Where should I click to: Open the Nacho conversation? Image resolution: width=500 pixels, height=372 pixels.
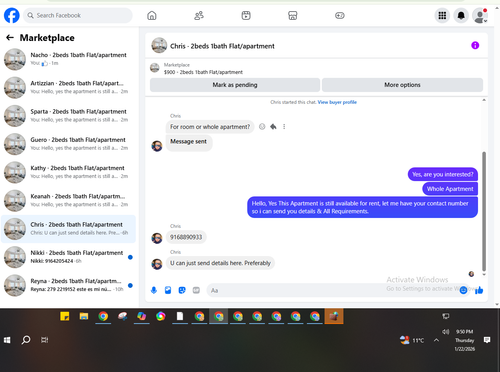(68, 59)
